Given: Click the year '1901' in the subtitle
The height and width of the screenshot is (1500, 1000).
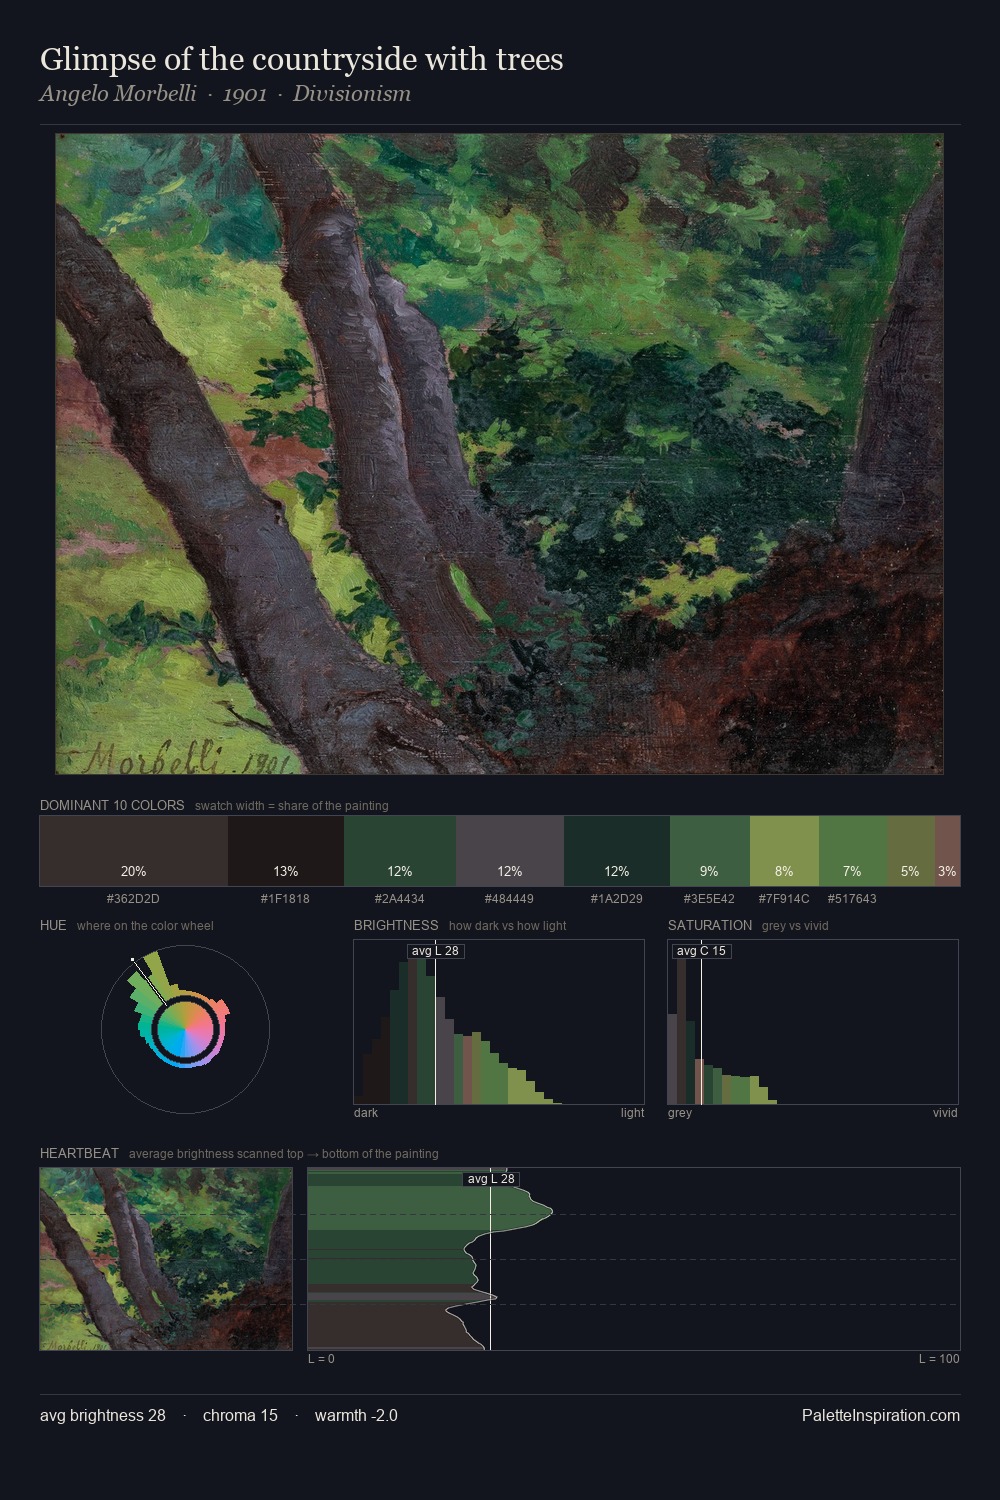Looking at the screenshot, I should (x=245, y=94).
